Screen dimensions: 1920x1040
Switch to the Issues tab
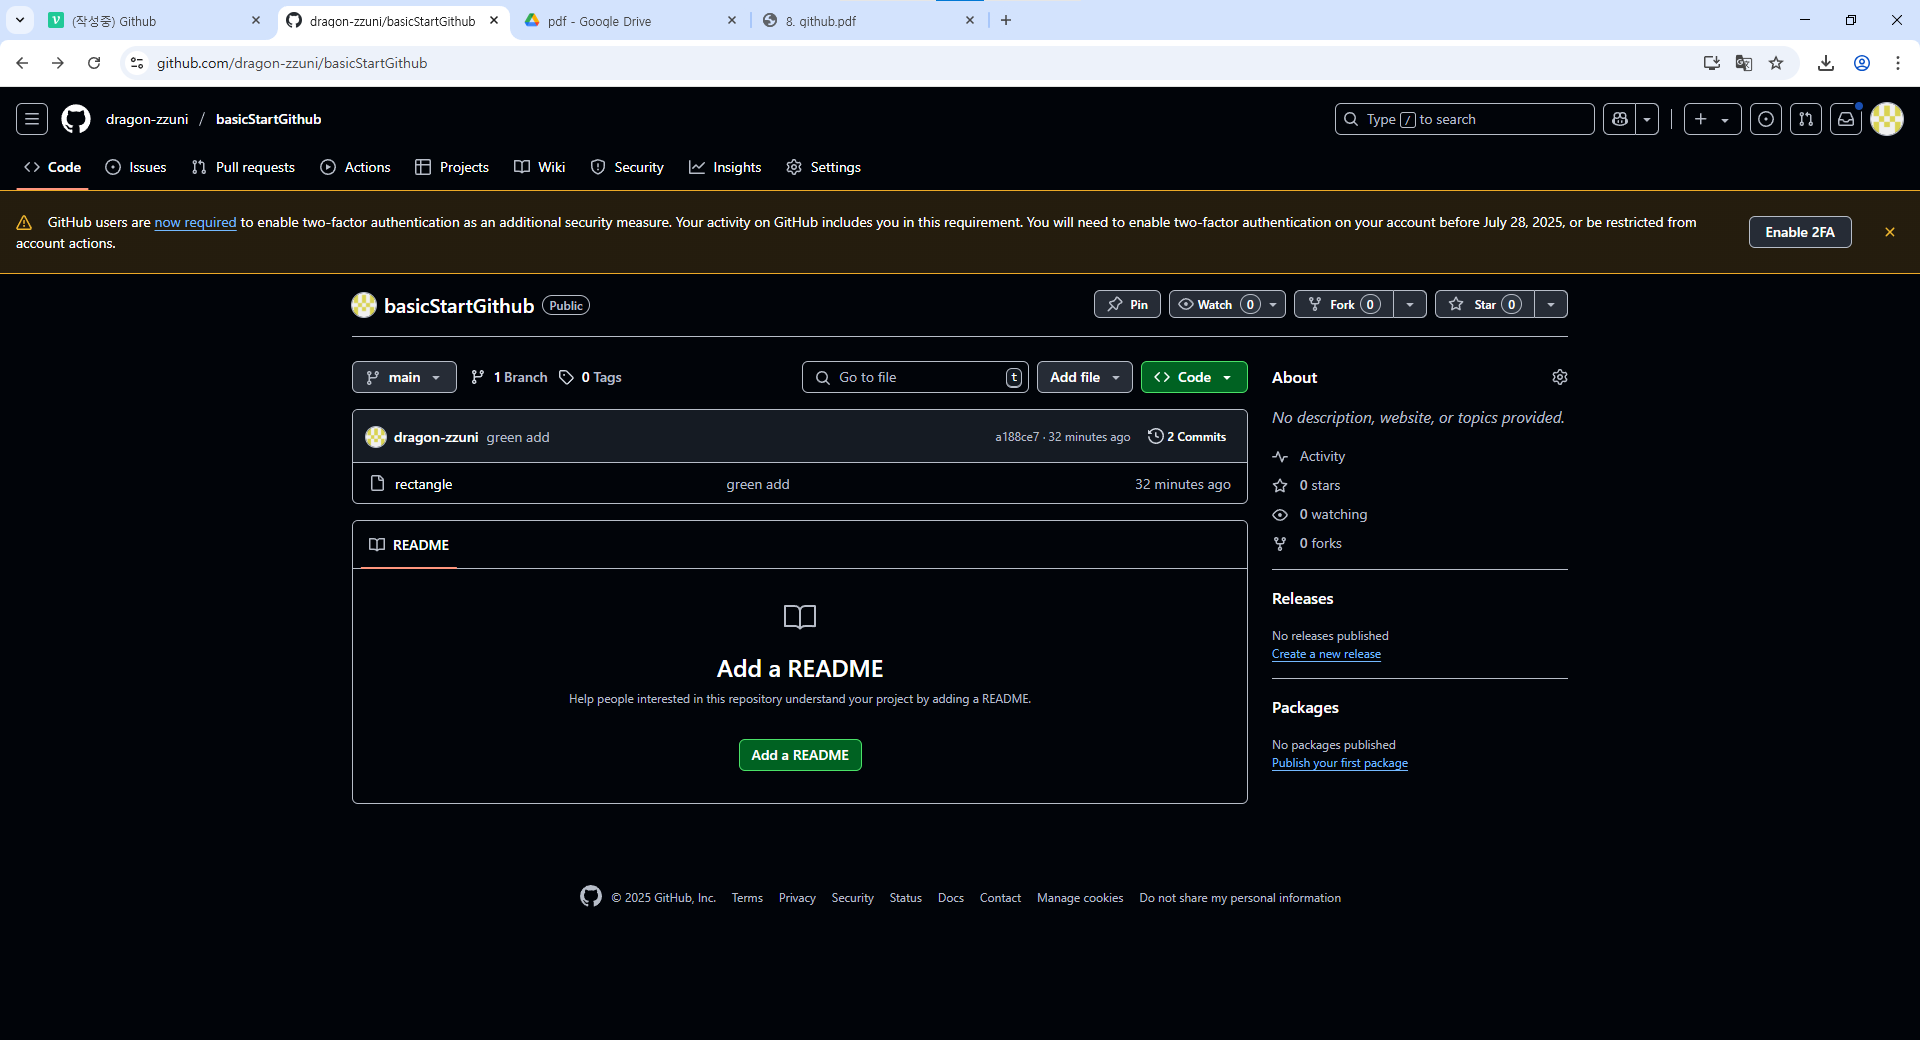tap(136, 167)
